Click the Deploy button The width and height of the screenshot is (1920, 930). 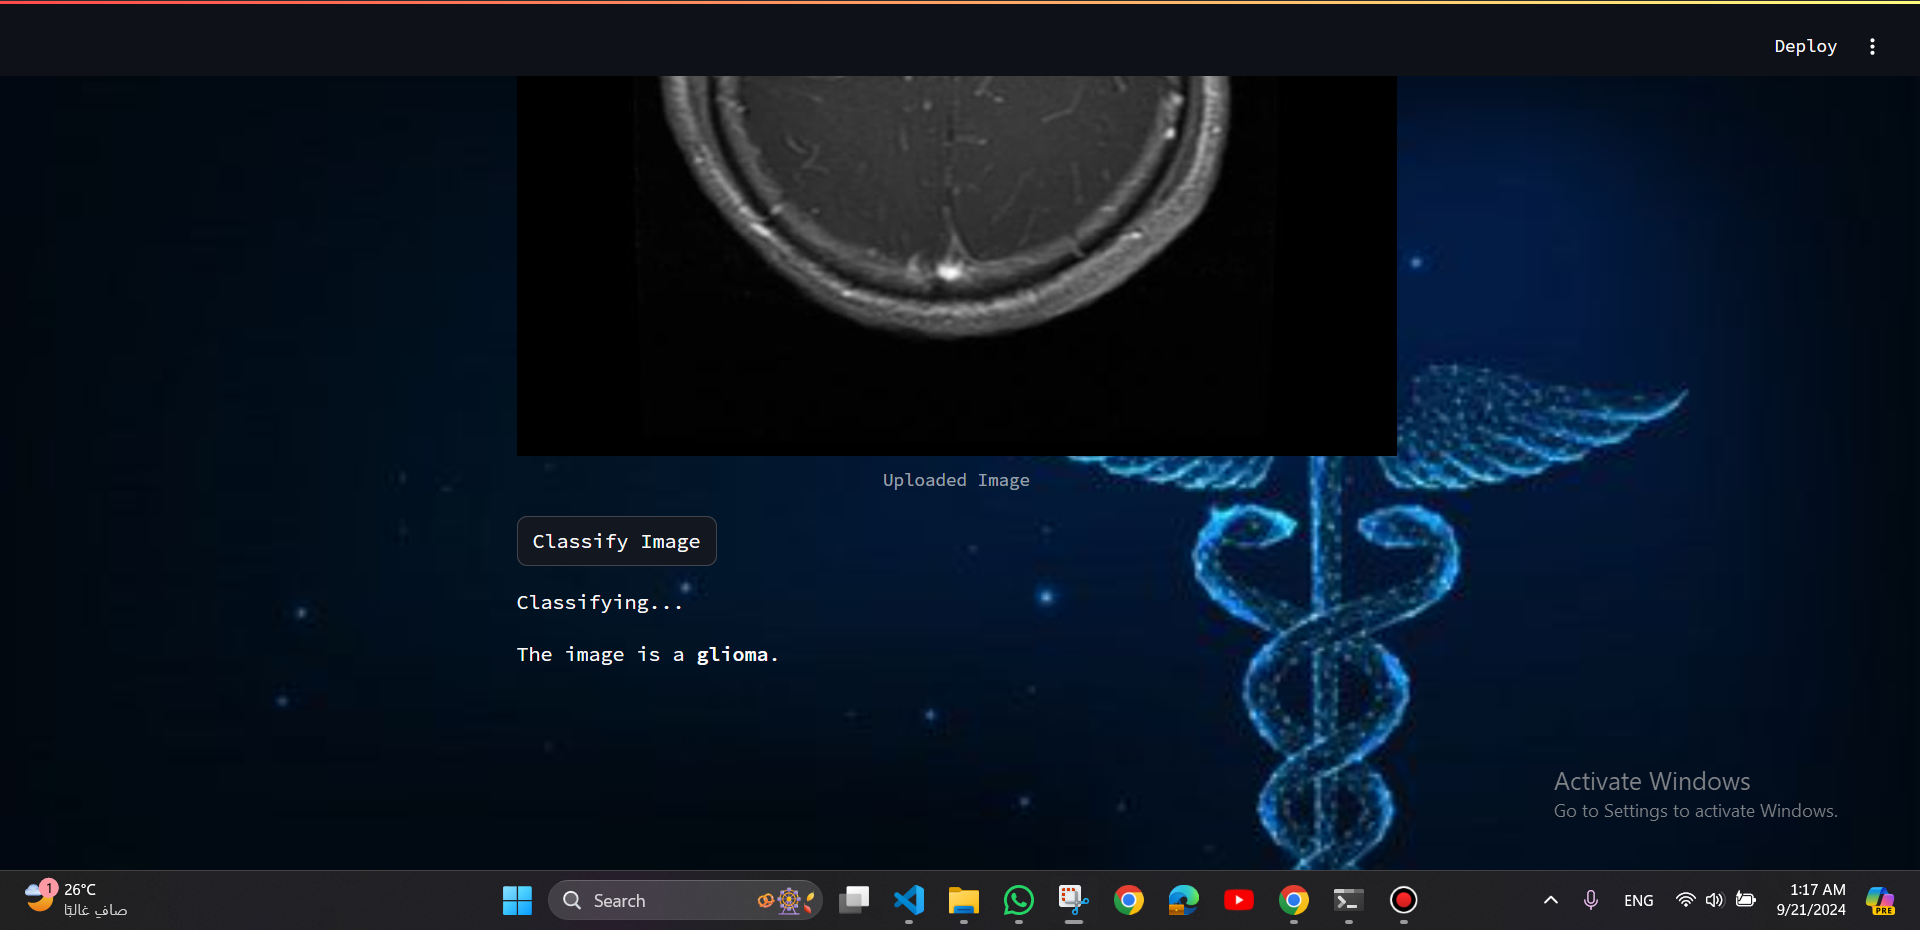(x=1805, y=46)
